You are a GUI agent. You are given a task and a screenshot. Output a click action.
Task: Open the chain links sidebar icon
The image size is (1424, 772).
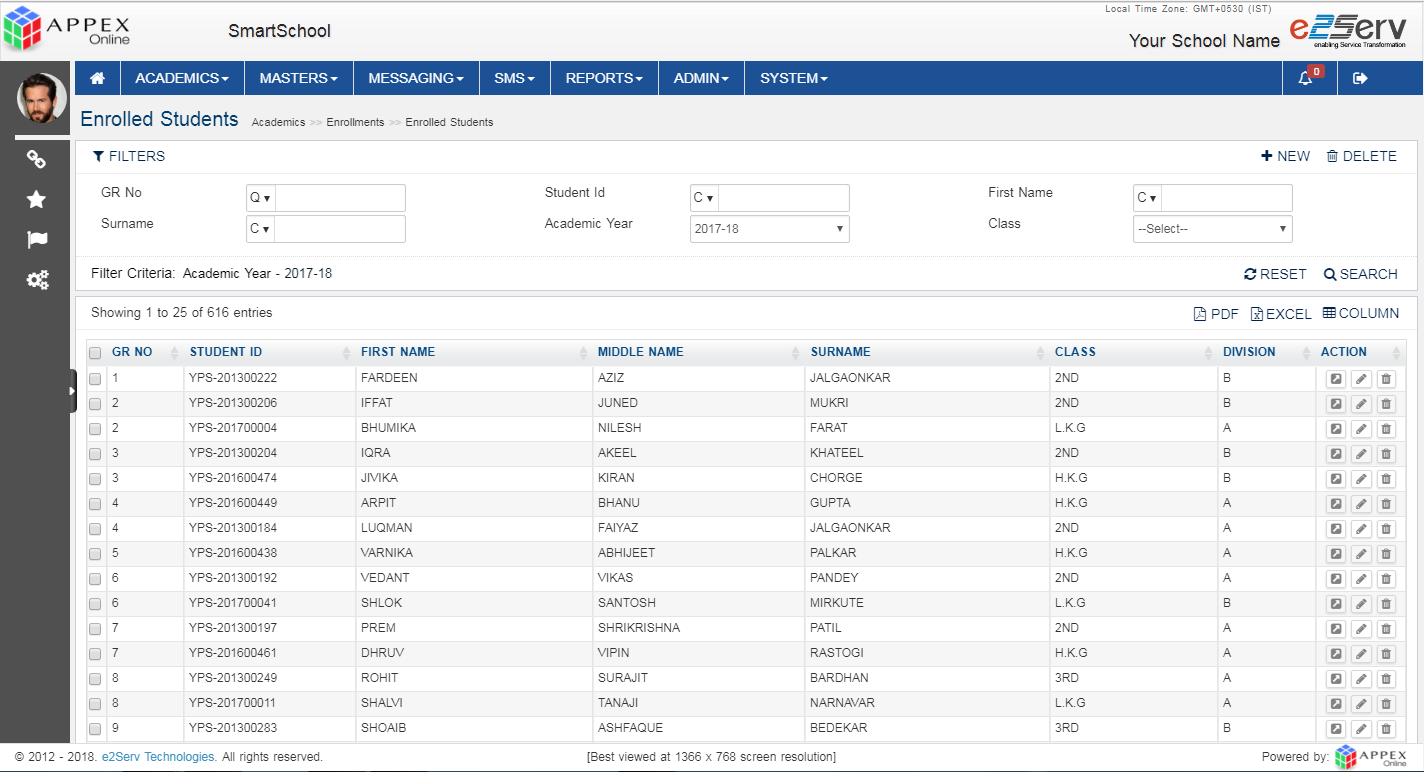[36, 159]
